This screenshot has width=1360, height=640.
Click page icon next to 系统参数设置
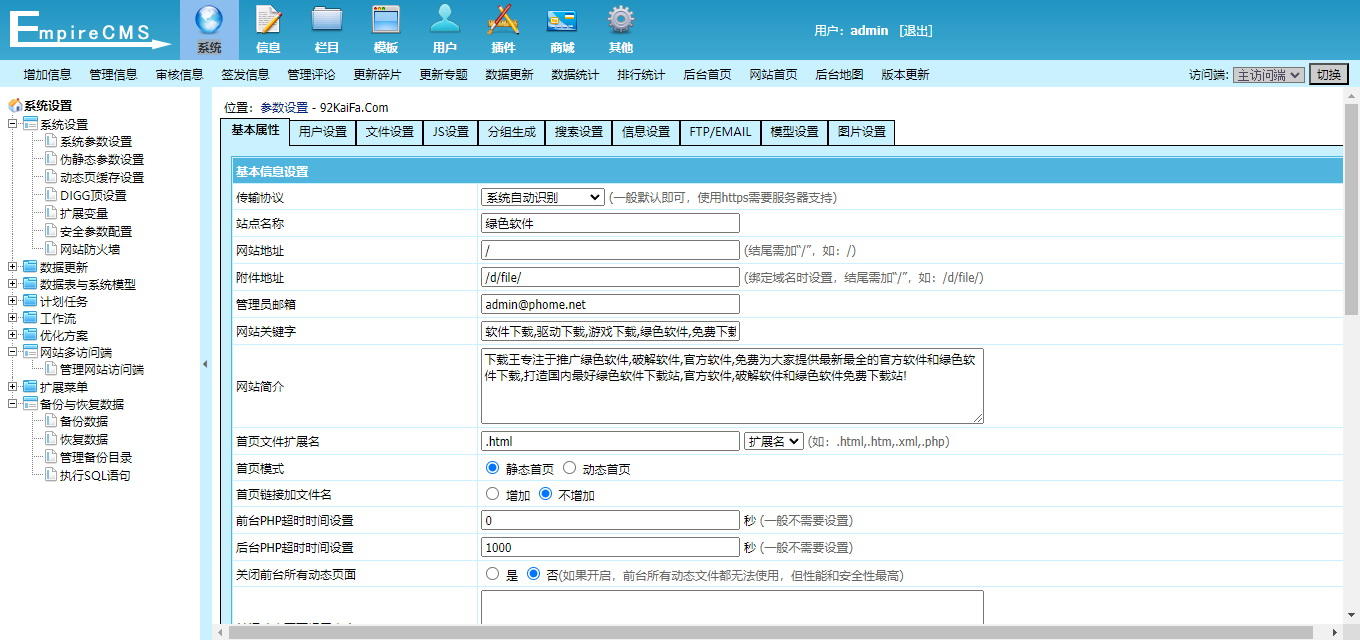(x=51, y=141)
